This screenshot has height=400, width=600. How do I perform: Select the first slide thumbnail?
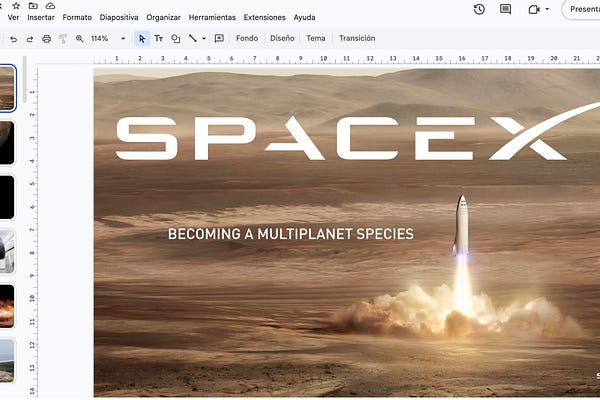coord(7,88)
